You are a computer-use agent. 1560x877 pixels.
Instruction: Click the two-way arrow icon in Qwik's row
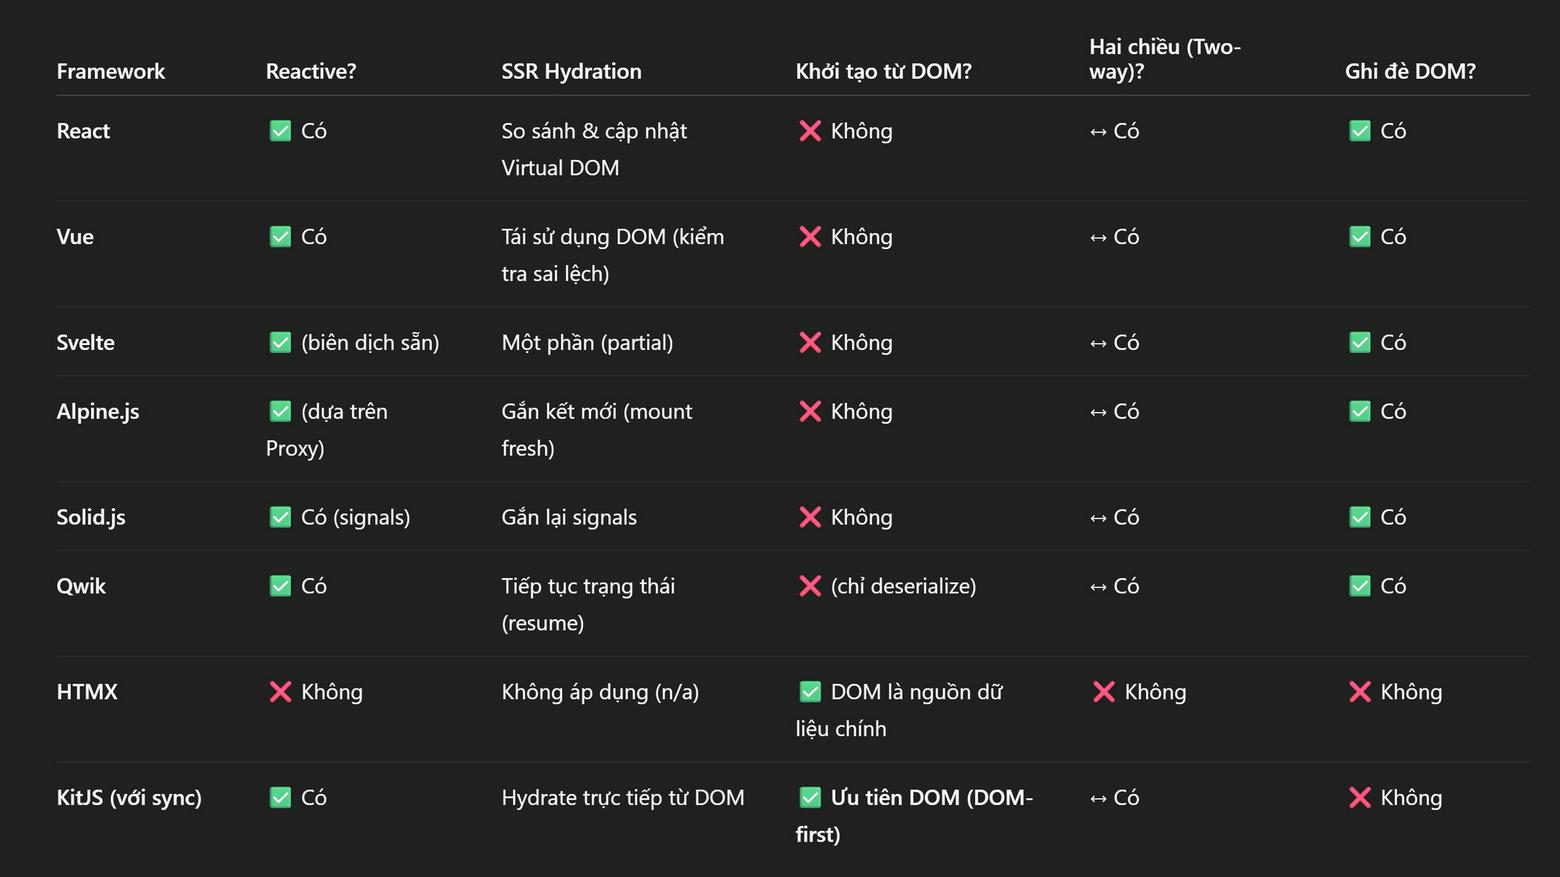coord(1098,587)
